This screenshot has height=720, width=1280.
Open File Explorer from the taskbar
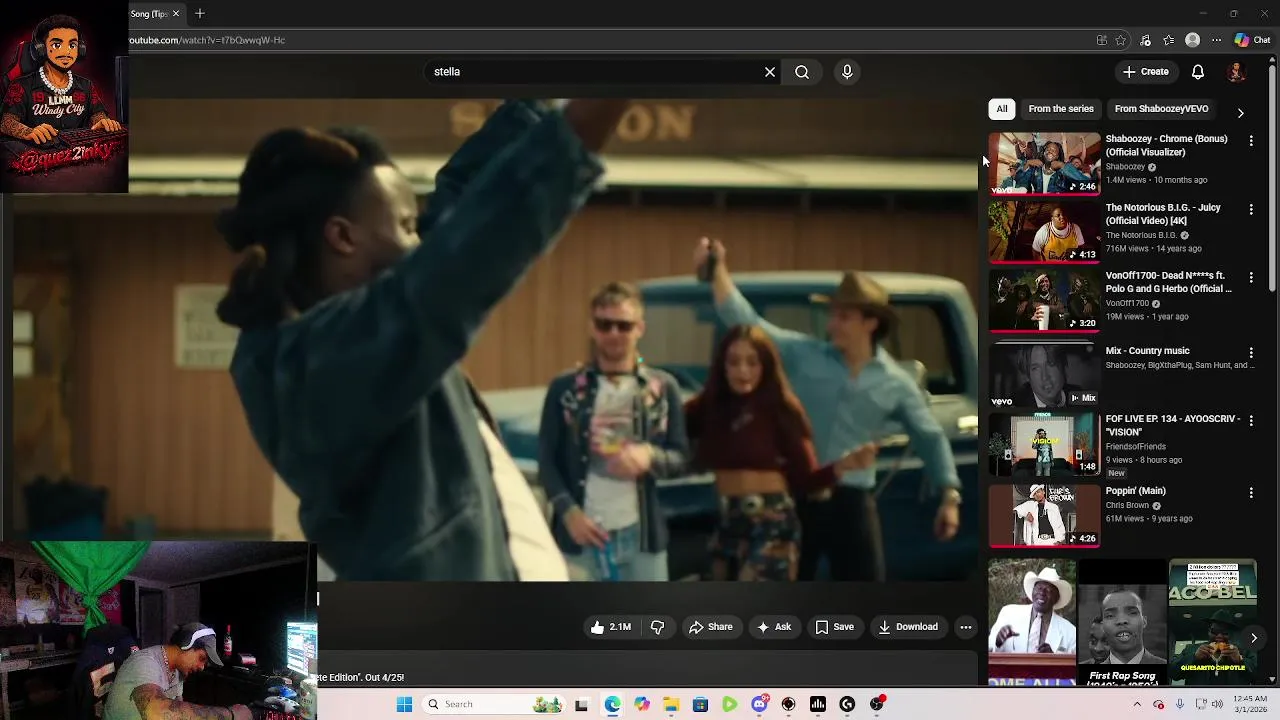671,704
